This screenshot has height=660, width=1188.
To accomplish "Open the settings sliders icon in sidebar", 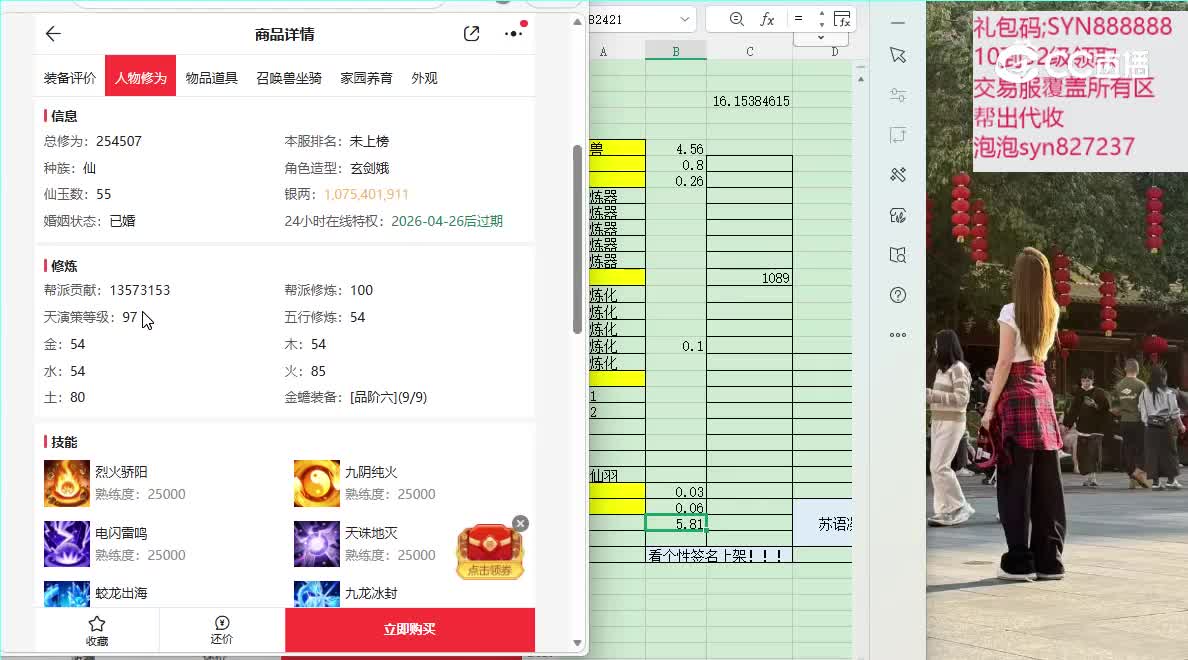I will tap(898, 95).
